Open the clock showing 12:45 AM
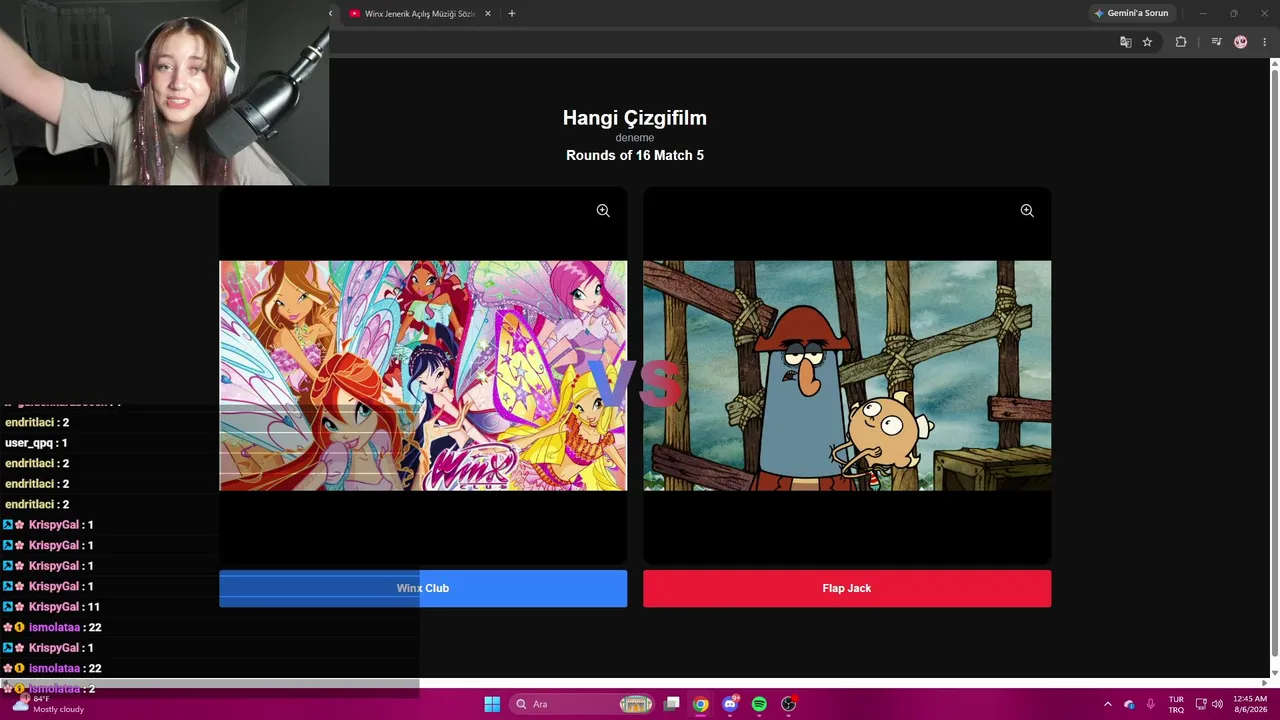 click(x=1250, y=704)
